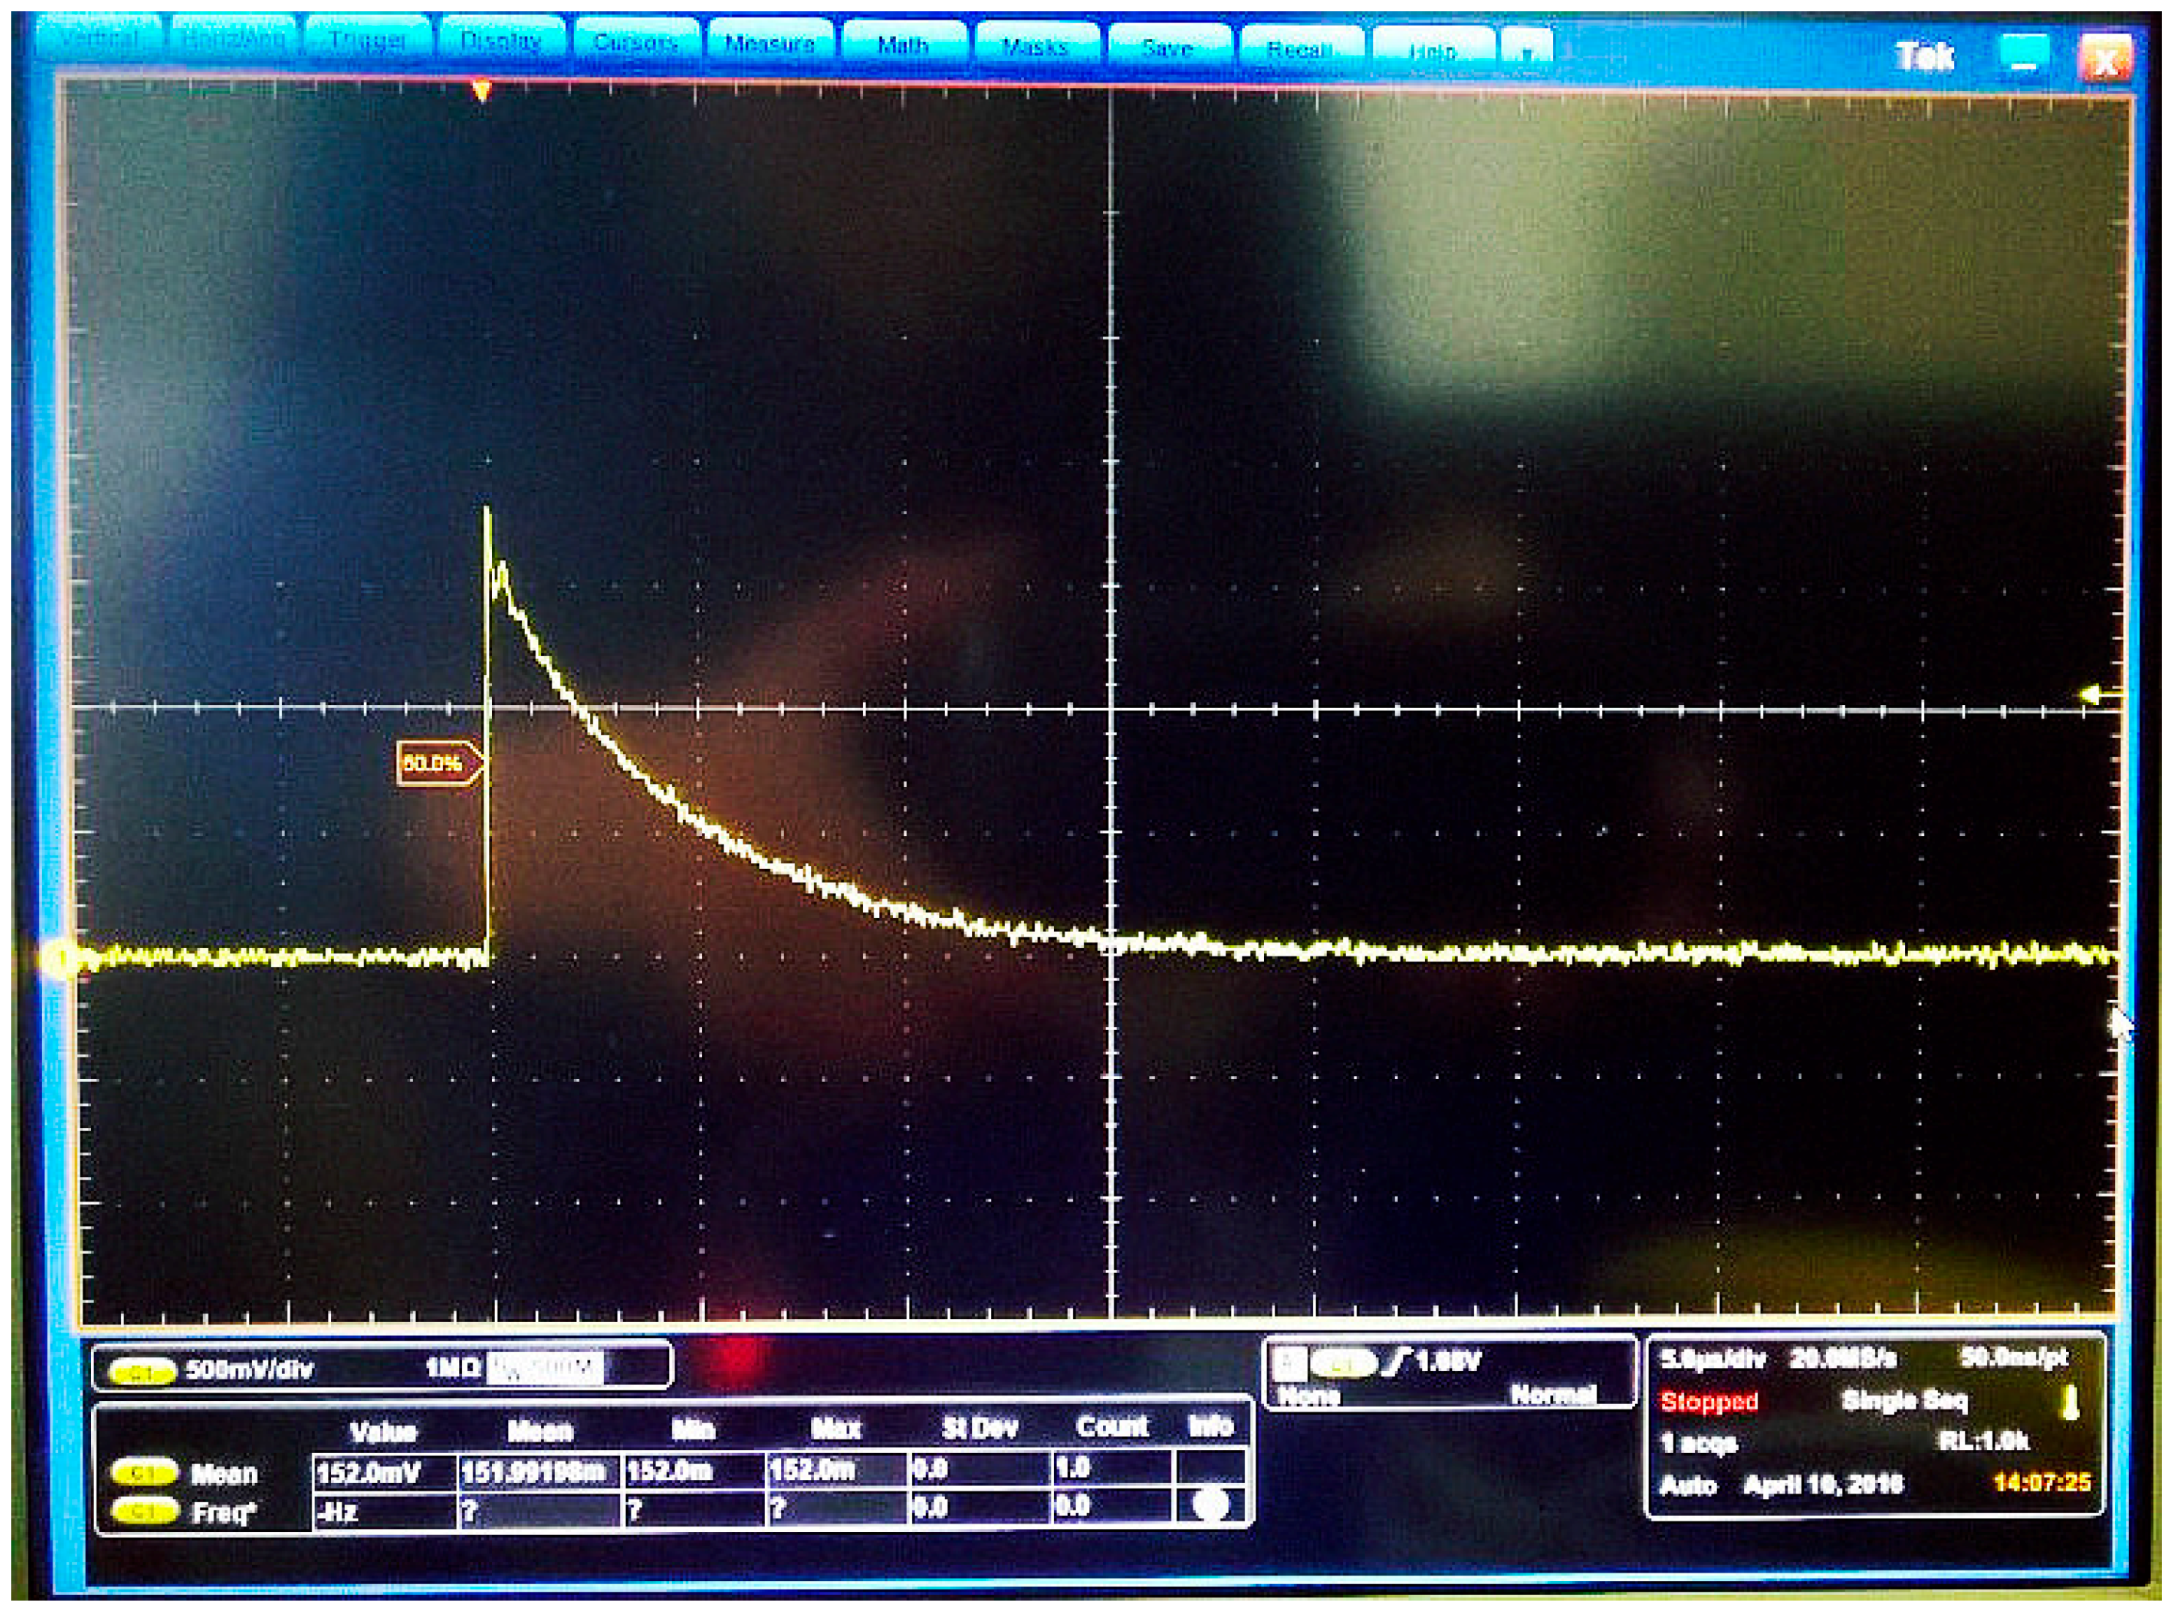
Task: Click the yellow thermometer status icon
Action: click(x=2070, y=1403)
